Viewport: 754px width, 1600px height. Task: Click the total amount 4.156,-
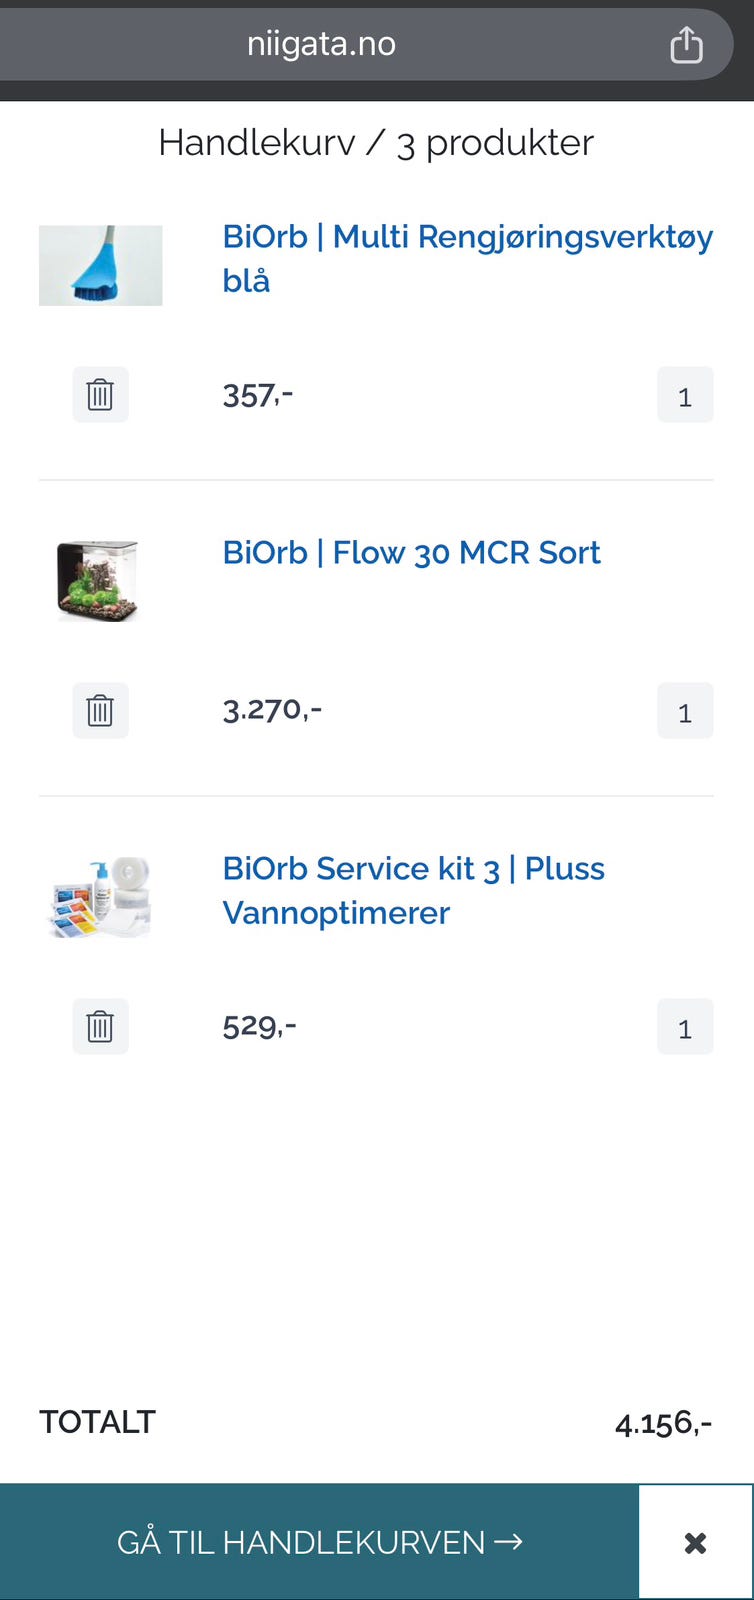pyautogui.click(x=663, y=1423)
